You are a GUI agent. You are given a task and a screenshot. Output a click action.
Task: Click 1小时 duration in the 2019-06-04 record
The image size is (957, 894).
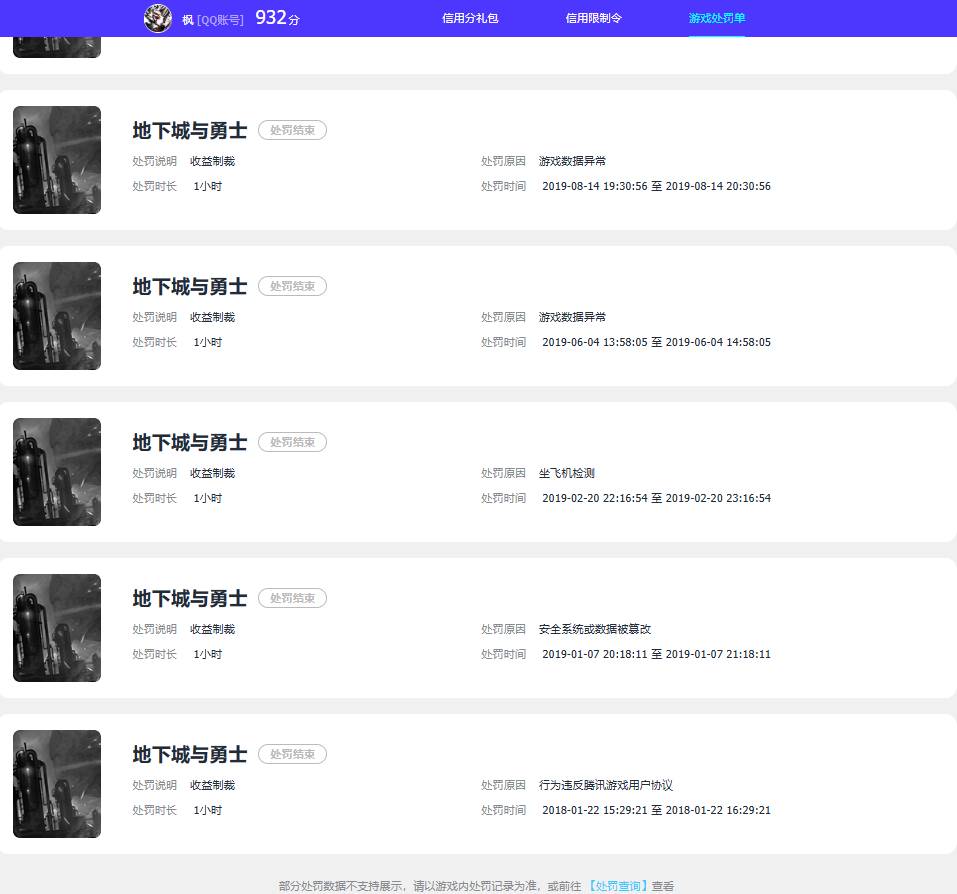pyautogui.click(x=208, y=342)
